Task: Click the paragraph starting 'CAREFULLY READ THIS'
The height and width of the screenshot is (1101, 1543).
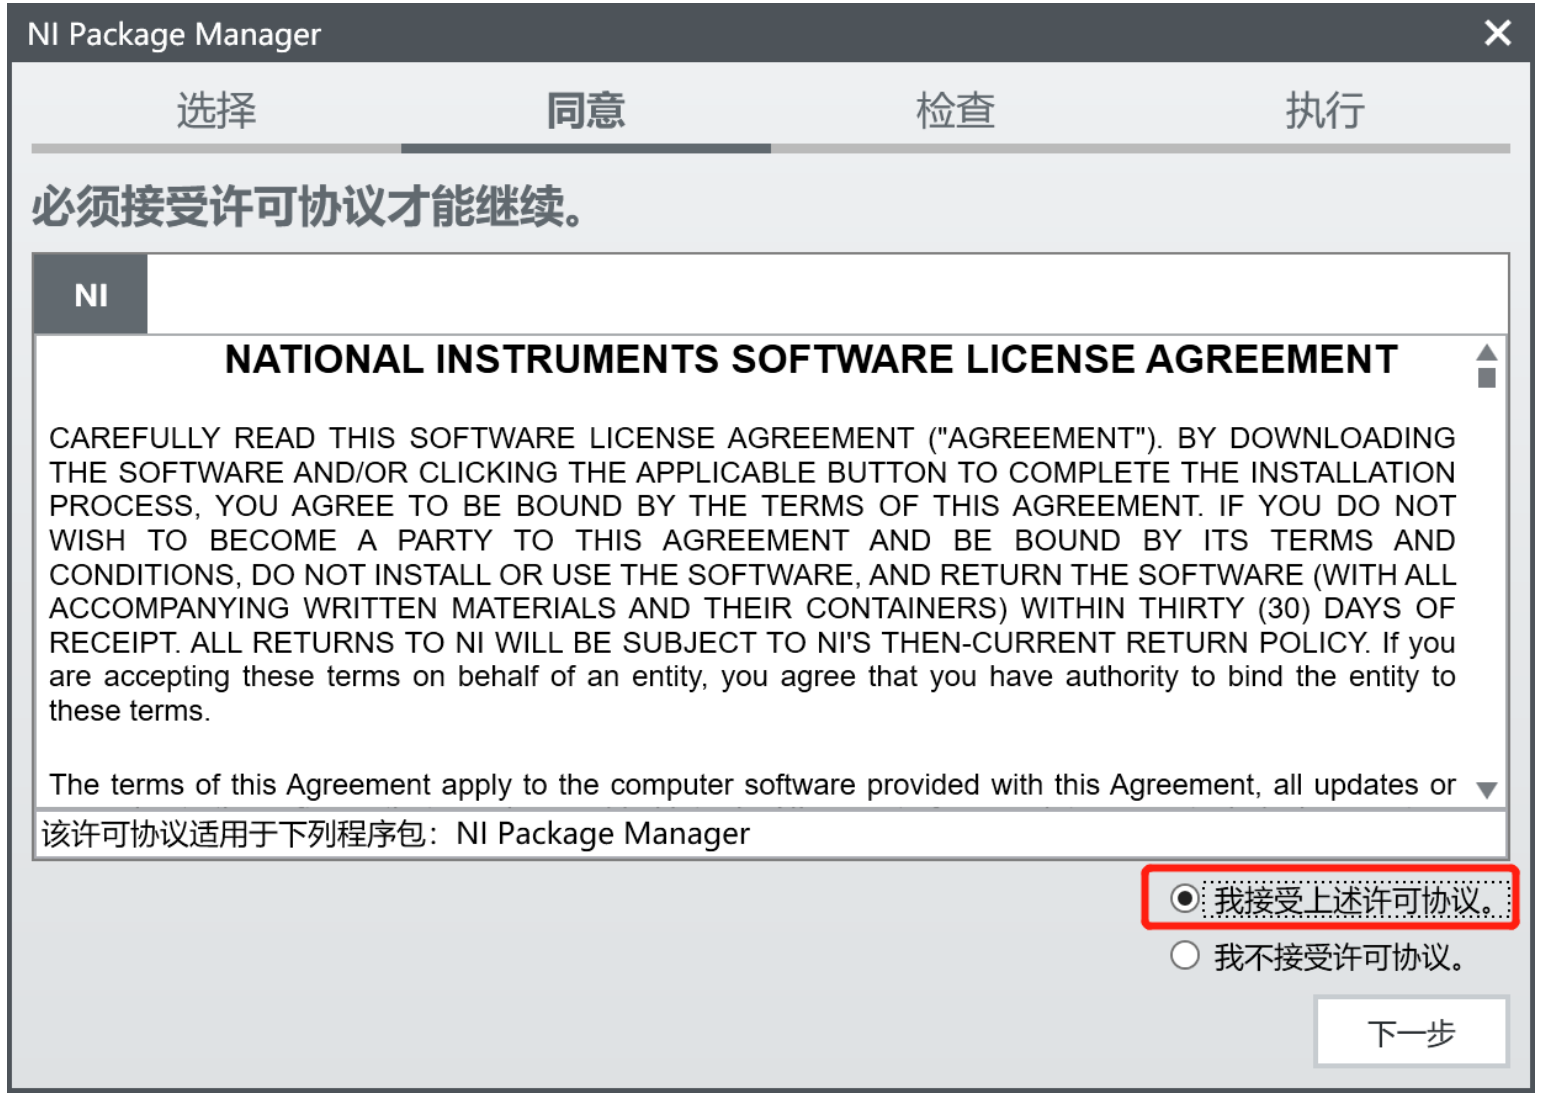Action: click(752, 574)
